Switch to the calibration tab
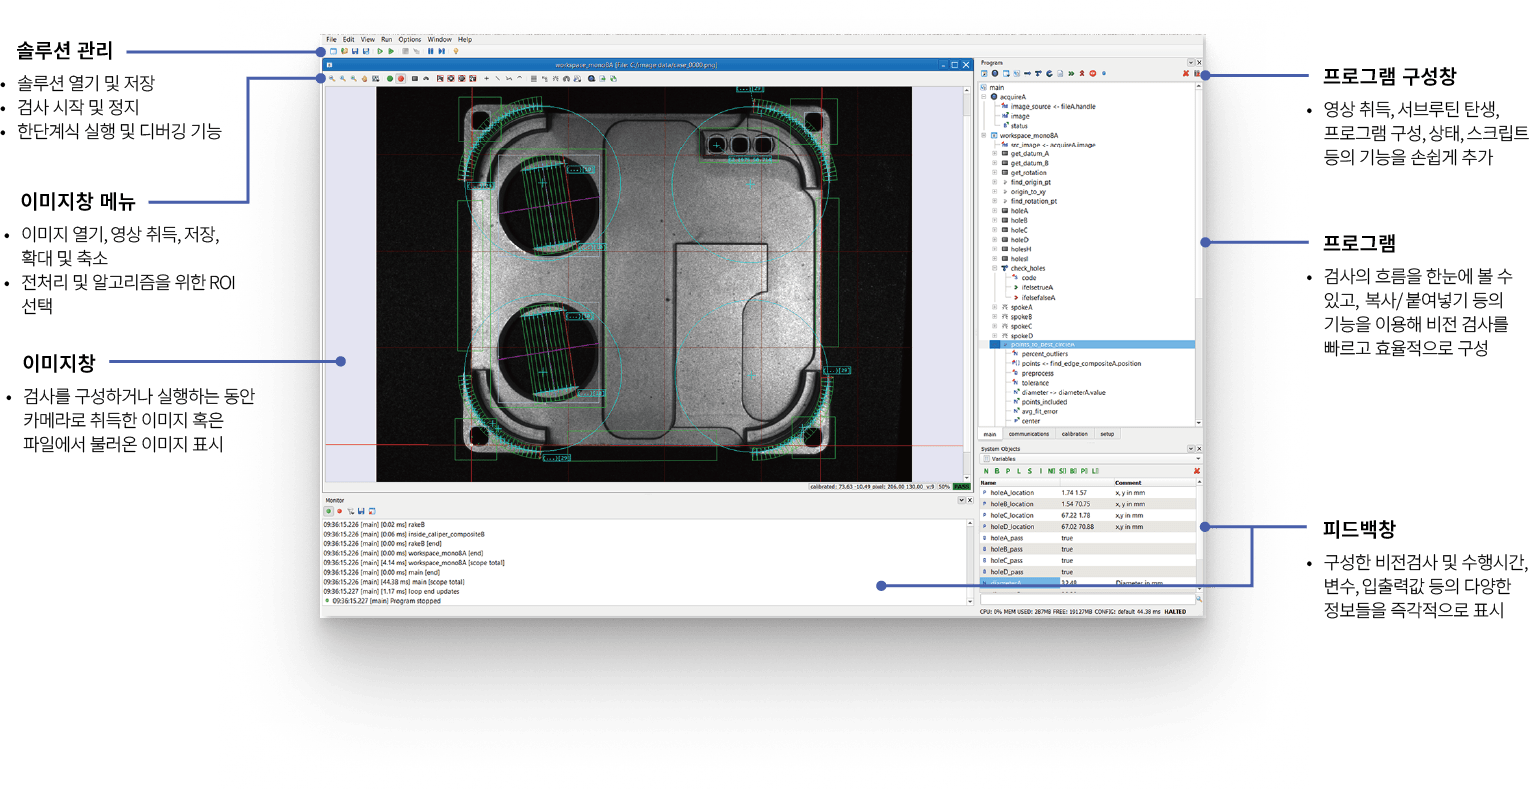Image resolution: width=1540 pixels, height=789 pixels. [1074, 434]
